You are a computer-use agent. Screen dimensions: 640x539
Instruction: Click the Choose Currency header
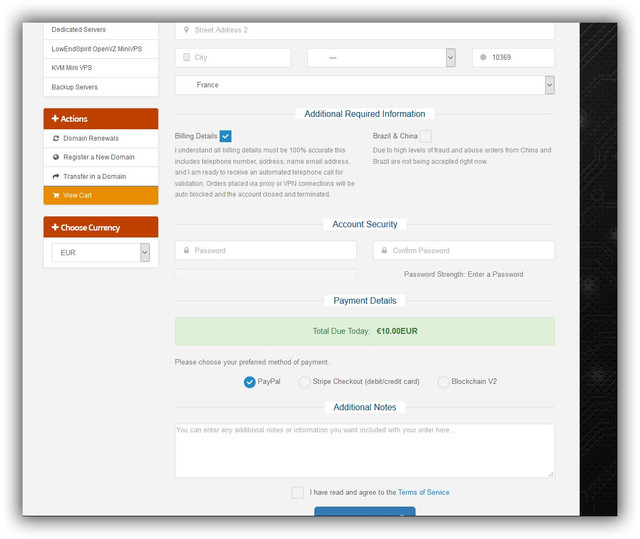point(101,227)
